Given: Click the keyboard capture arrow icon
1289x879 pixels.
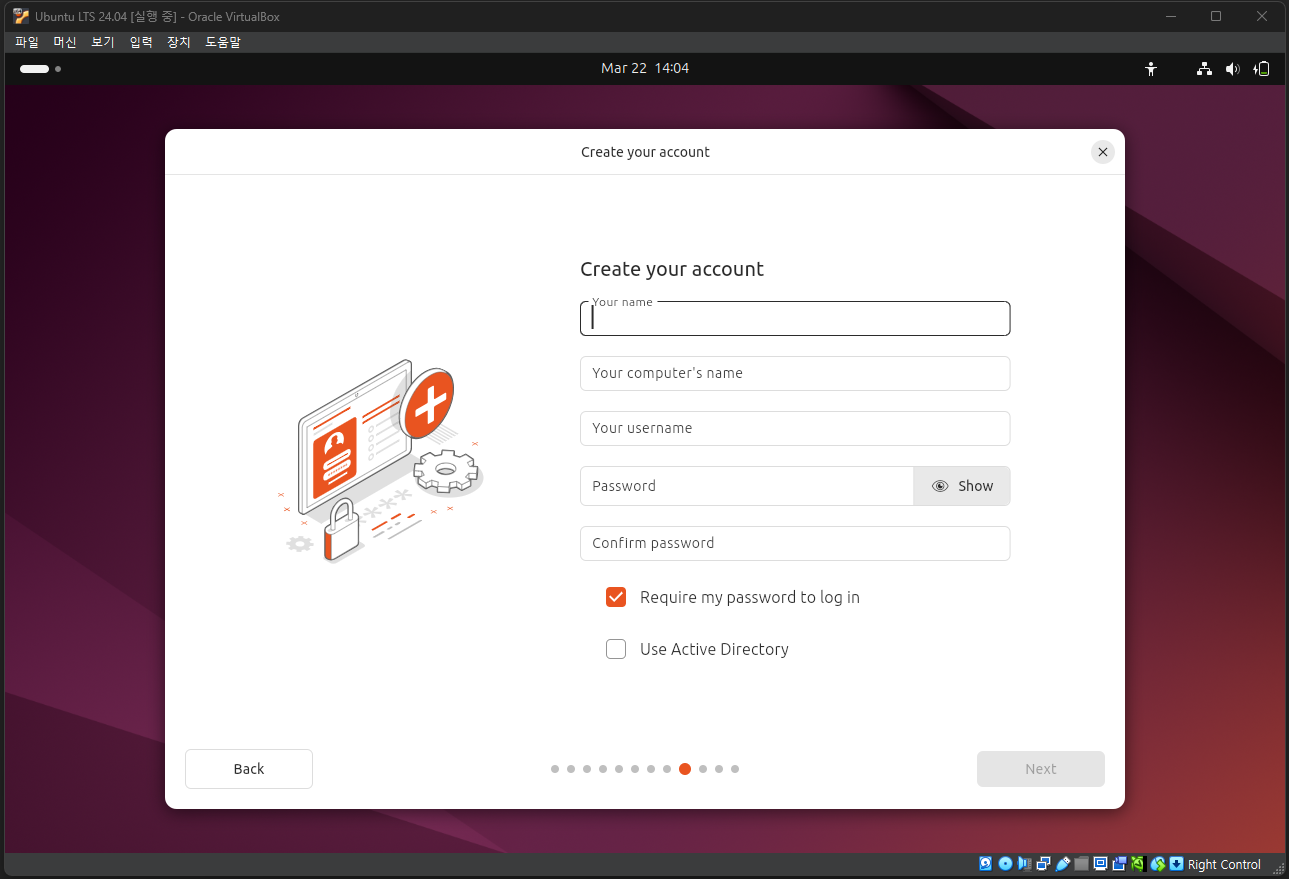Looking at the screenshot, I should tap(1176, 864).
